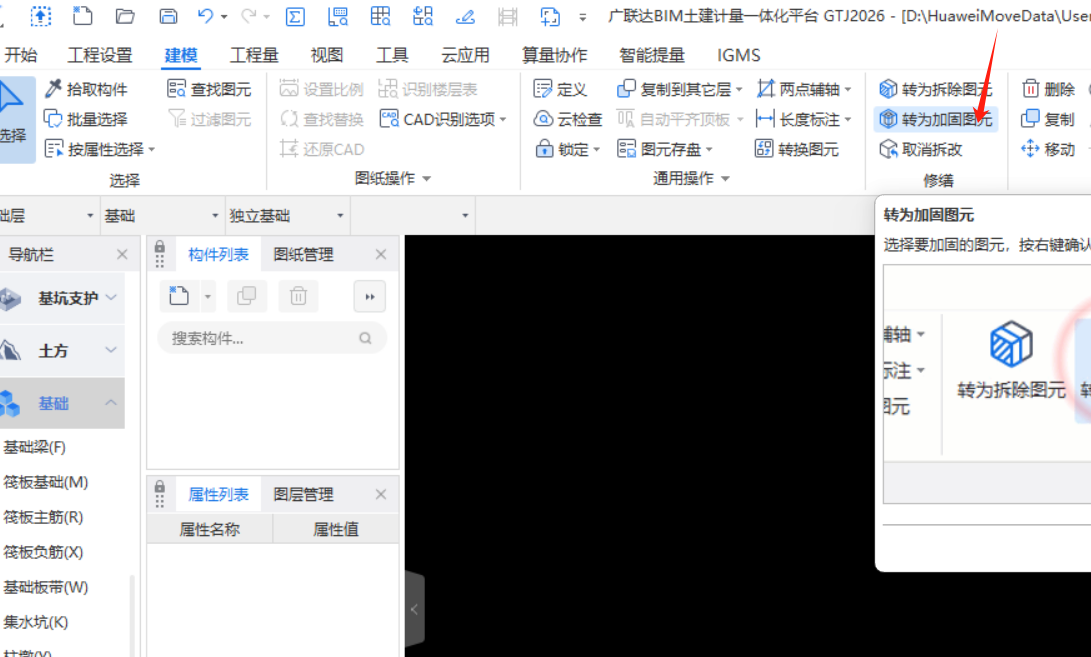Viewport: 1091px width, 657px height.
Task: Open the 开始 ribbon tab
Action: tap(20, 54)
